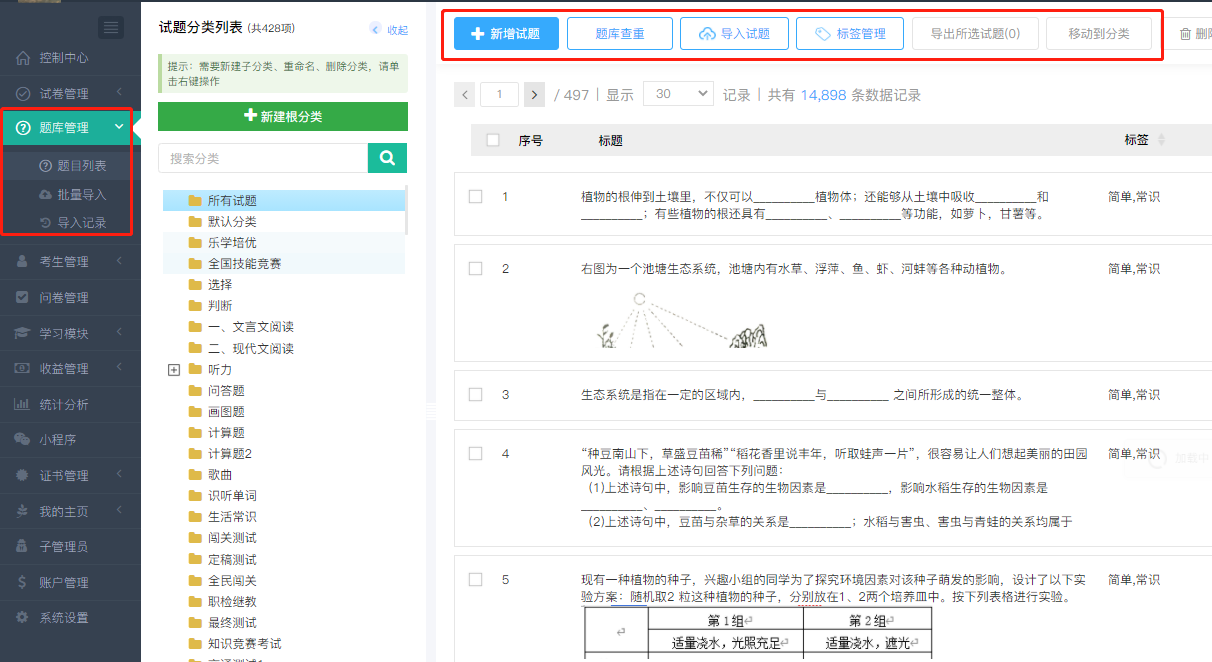Expand the 学习模块 menu arrow
Image resolution: width=1212 pixels, height=662 pixels.
tap(119, 333)
